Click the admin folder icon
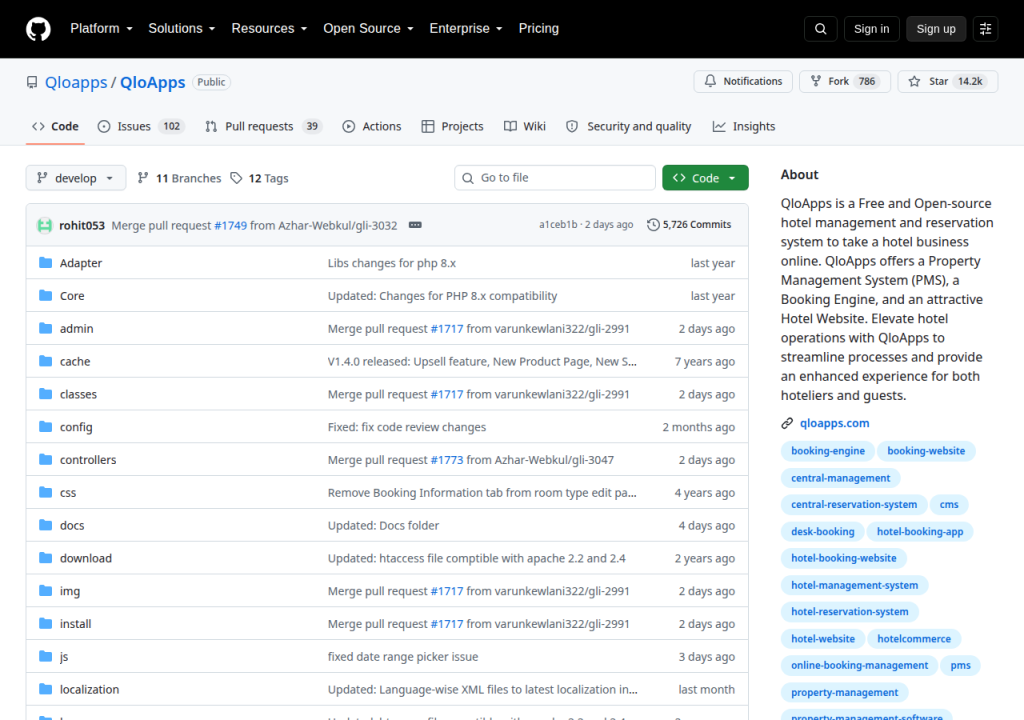Image resolution: width=1024 pixels, height=720 pixels. coord(46,328)
